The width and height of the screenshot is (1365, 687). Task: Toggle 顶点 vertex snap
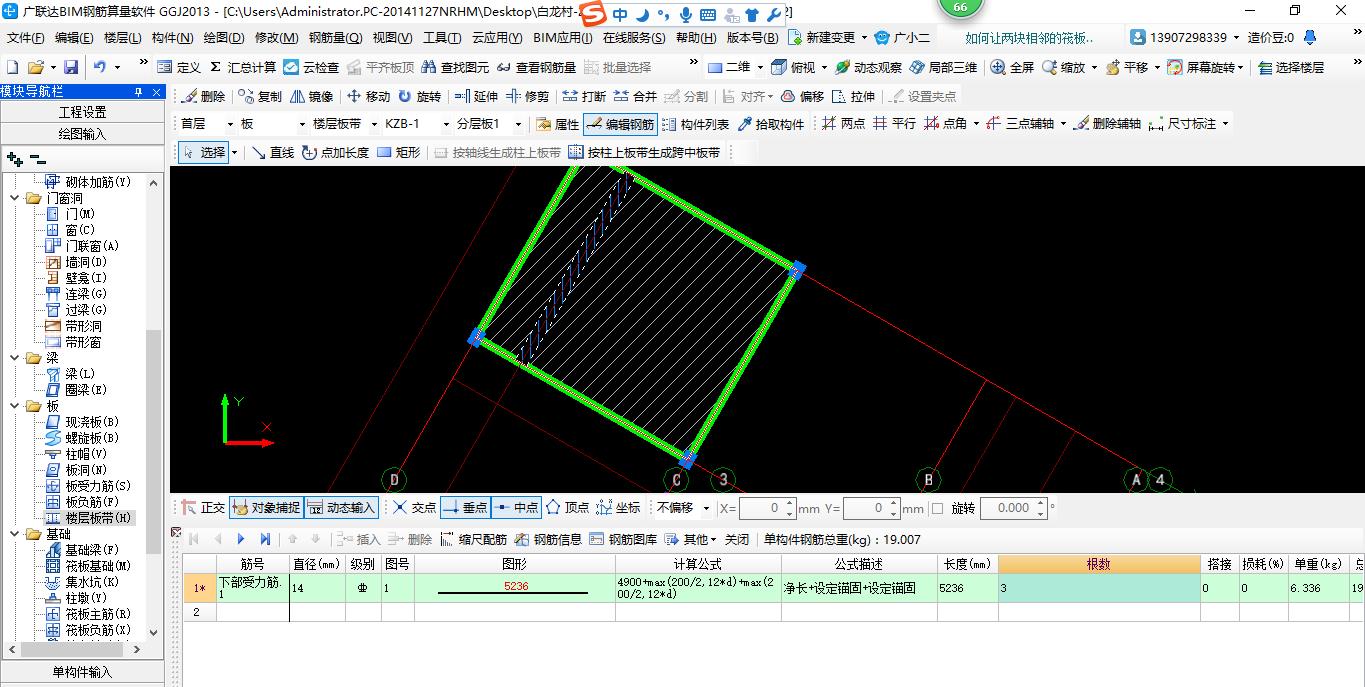tap(567, 508)
